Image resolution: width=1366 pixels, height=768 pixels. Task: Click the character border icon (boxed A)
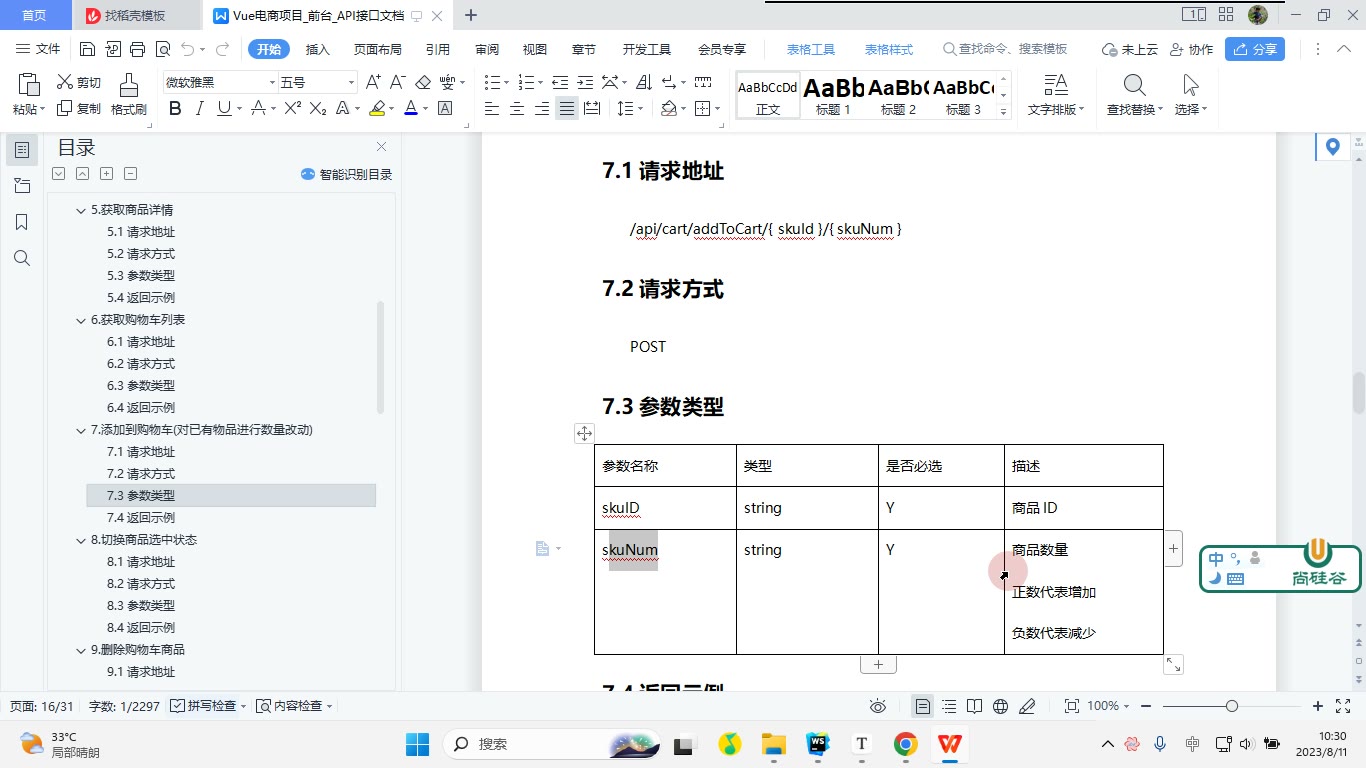(x=445, y=108)
